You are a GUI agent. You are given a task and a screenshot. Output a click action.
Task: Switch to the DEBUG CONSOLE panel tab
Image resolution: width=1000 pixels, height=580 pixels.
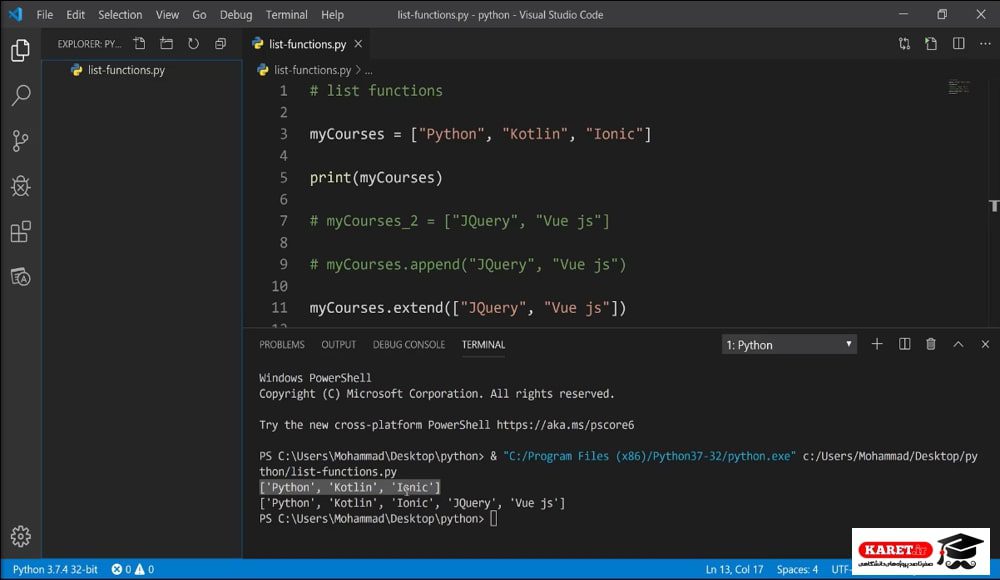tap(409, 345)
